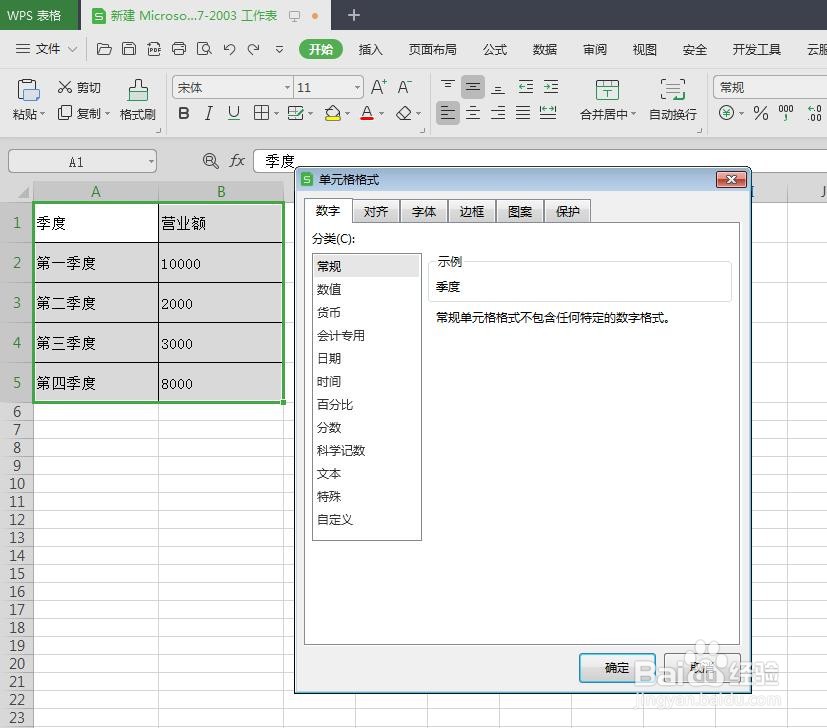
Task: Click 合并居中 merge and center
Action: [x=608, y=100]
